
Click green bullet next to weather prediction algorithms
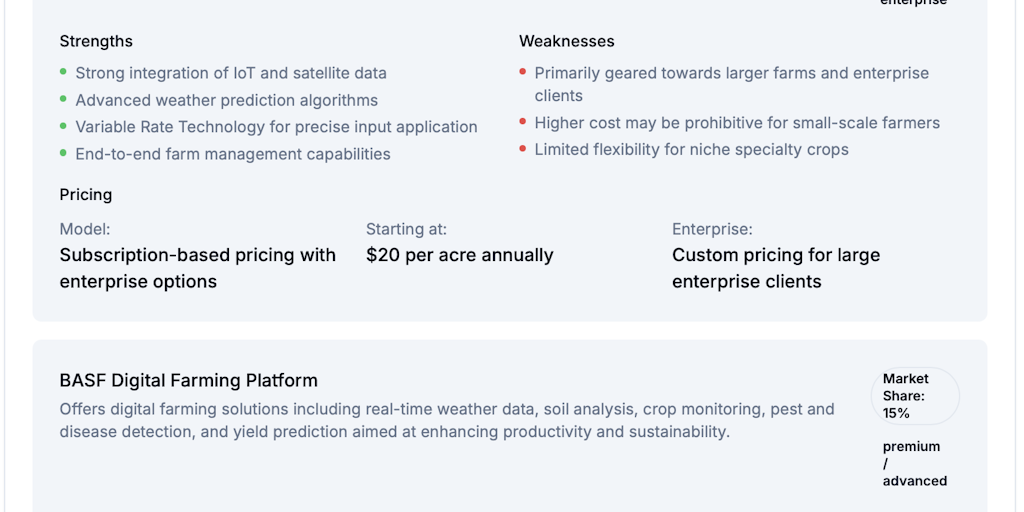(x=63, y=99)
